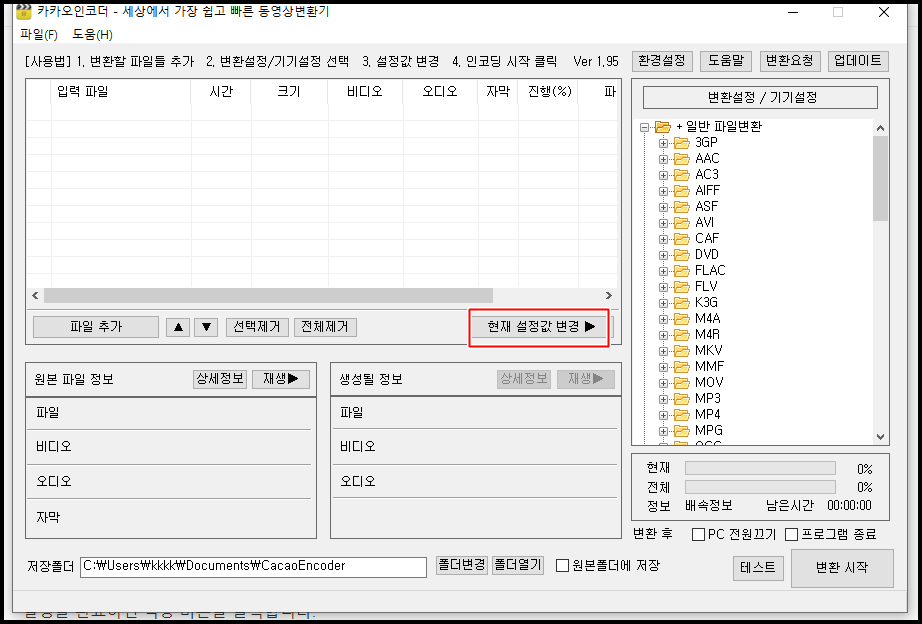Click 폴더변경 to change save folder
922x624 pixels.
click(x=462, y=565)
